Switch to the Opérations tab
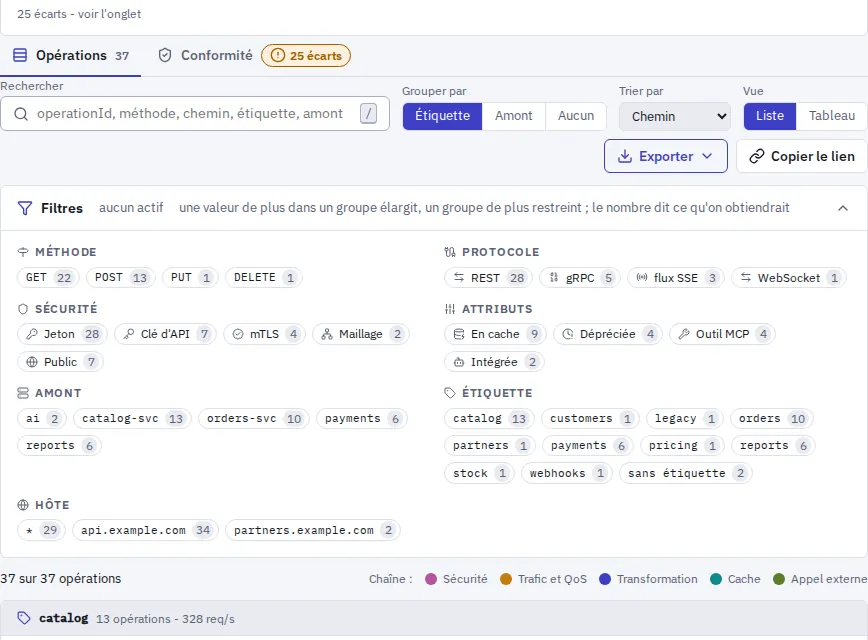This screenshot has height=640, width=868. click(71, 55)
